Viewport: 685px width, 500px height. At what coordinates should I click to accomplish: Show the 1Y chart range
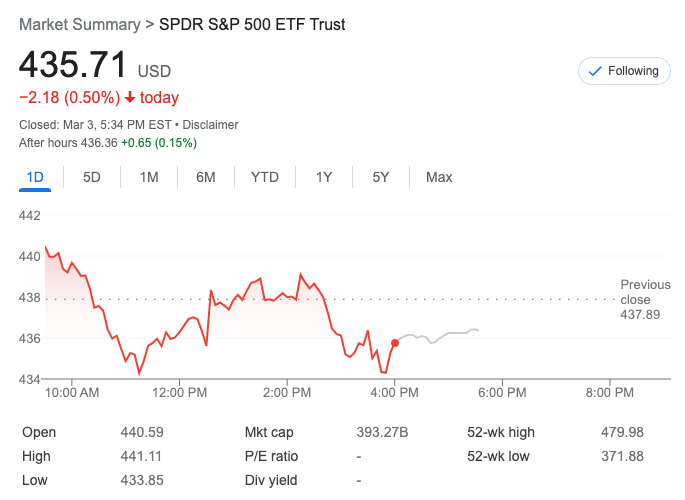pos(324,177)
